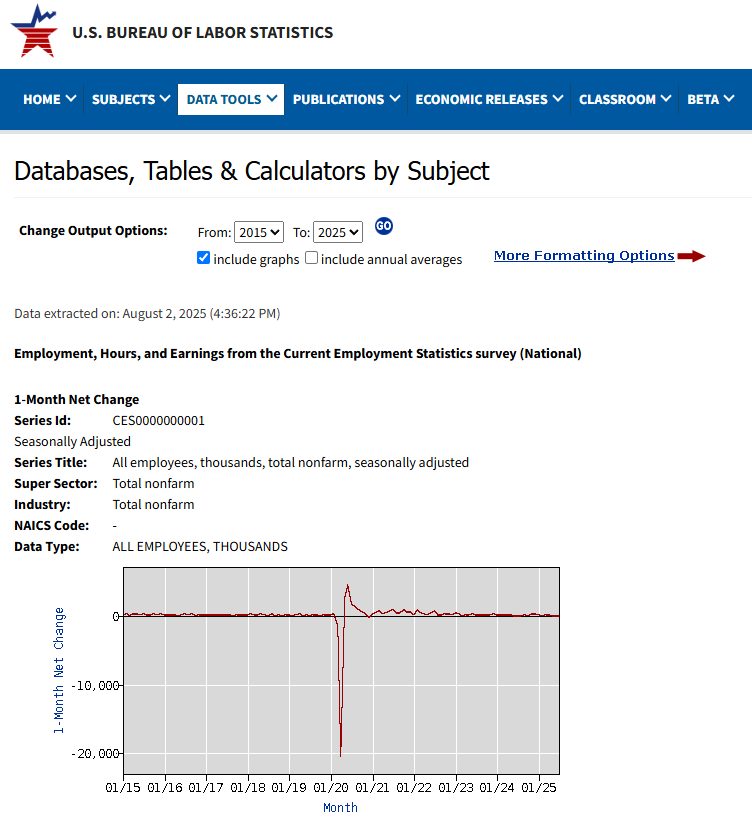Click the blue GO button icon
The width and height of the screenshot is (752, 837).
coord(384,226)
